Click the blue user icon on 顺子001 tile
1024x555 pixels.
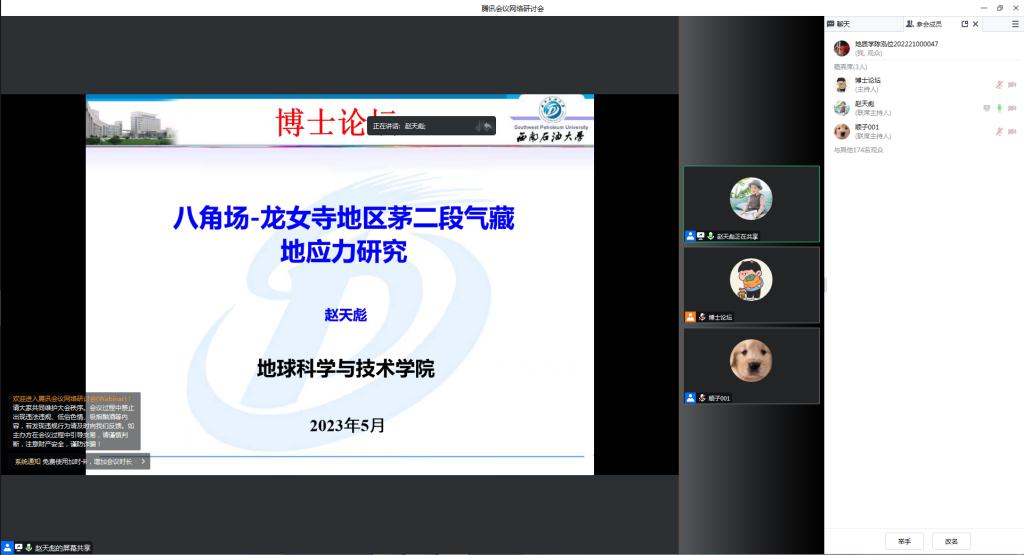[690, 398]
